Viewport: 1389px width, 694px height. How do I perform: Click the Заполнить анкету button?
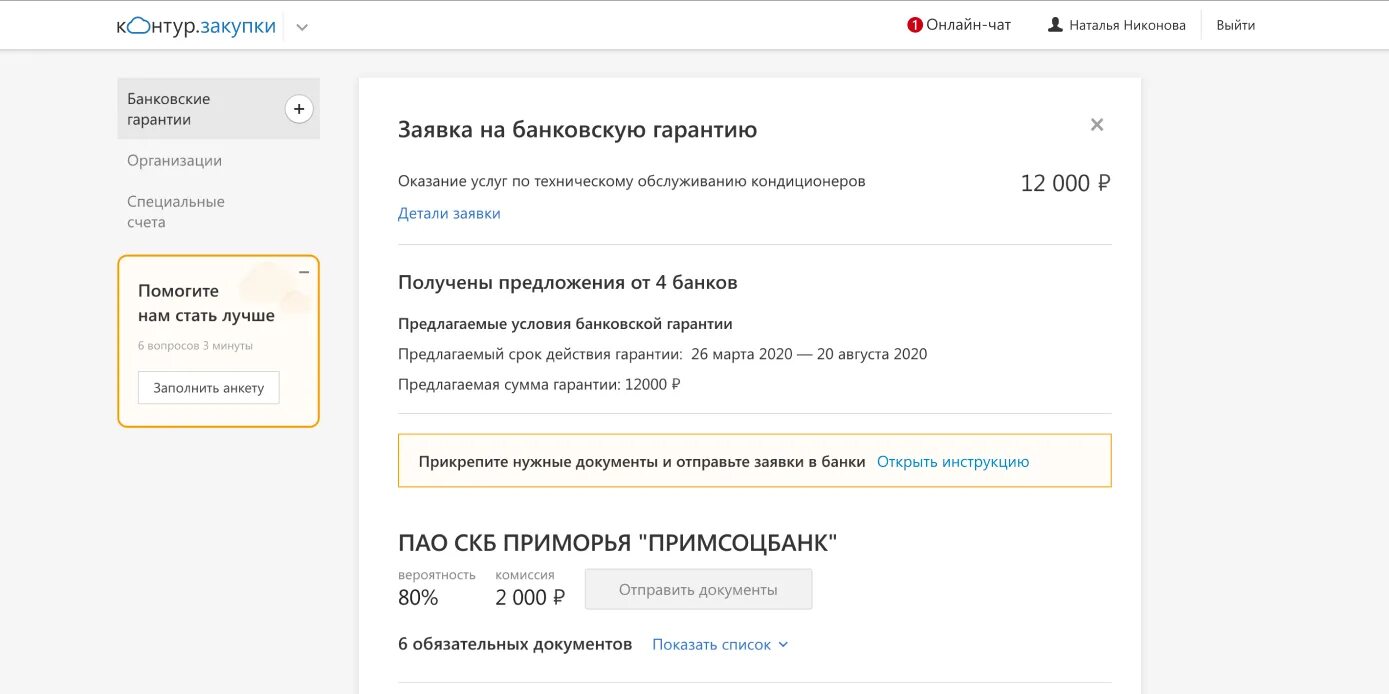pos(208,387)
